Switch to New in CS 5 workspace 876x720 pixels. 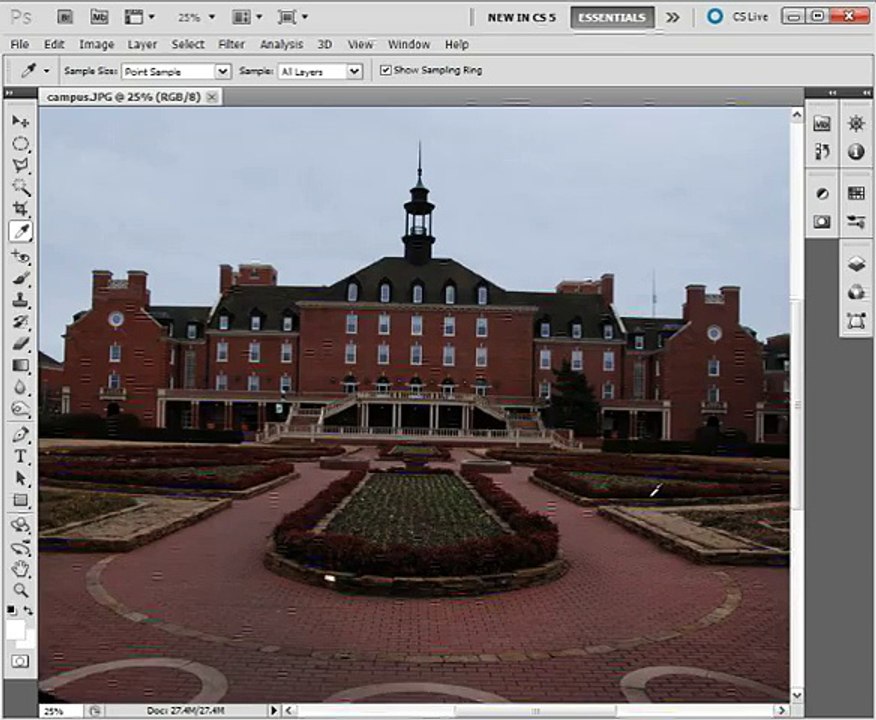(x=521, y=18)
